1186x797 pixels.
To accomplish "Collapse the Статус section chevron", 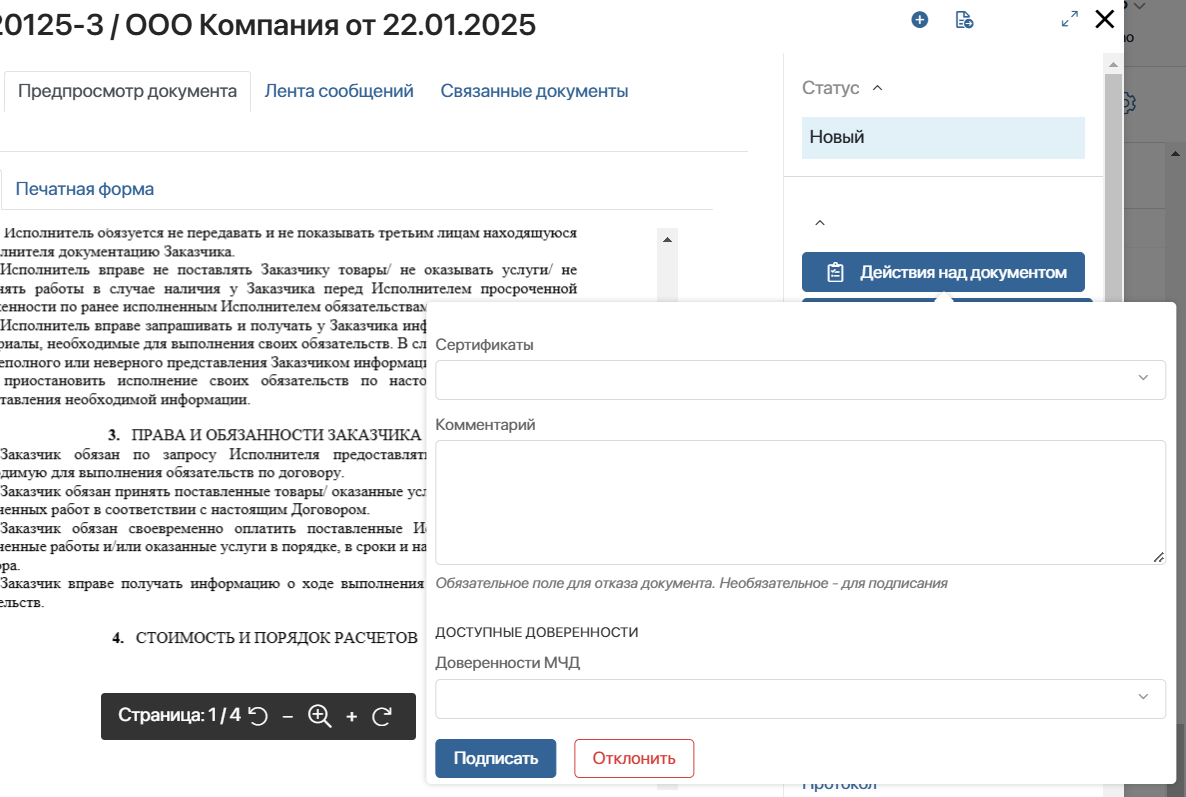I will 878,87.
